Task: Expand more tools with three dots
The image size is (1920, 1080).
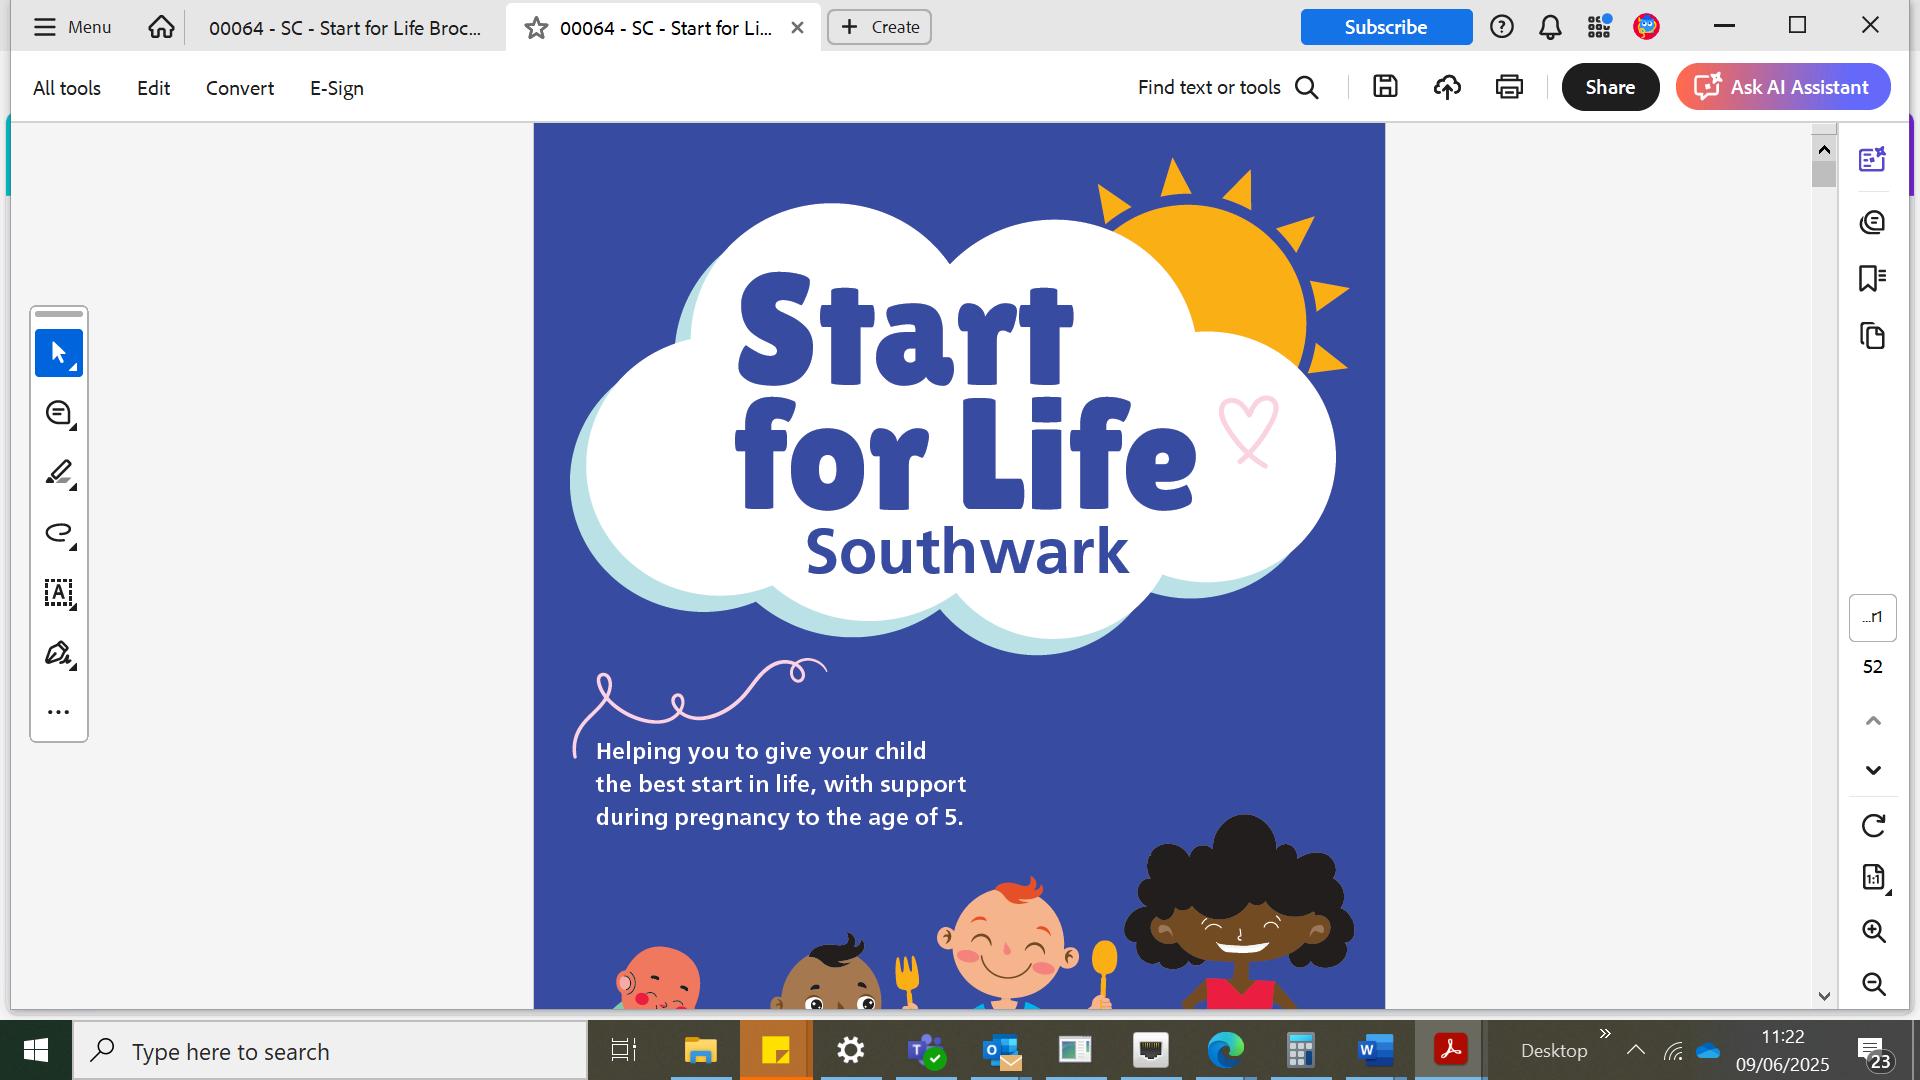Action: 58,712
